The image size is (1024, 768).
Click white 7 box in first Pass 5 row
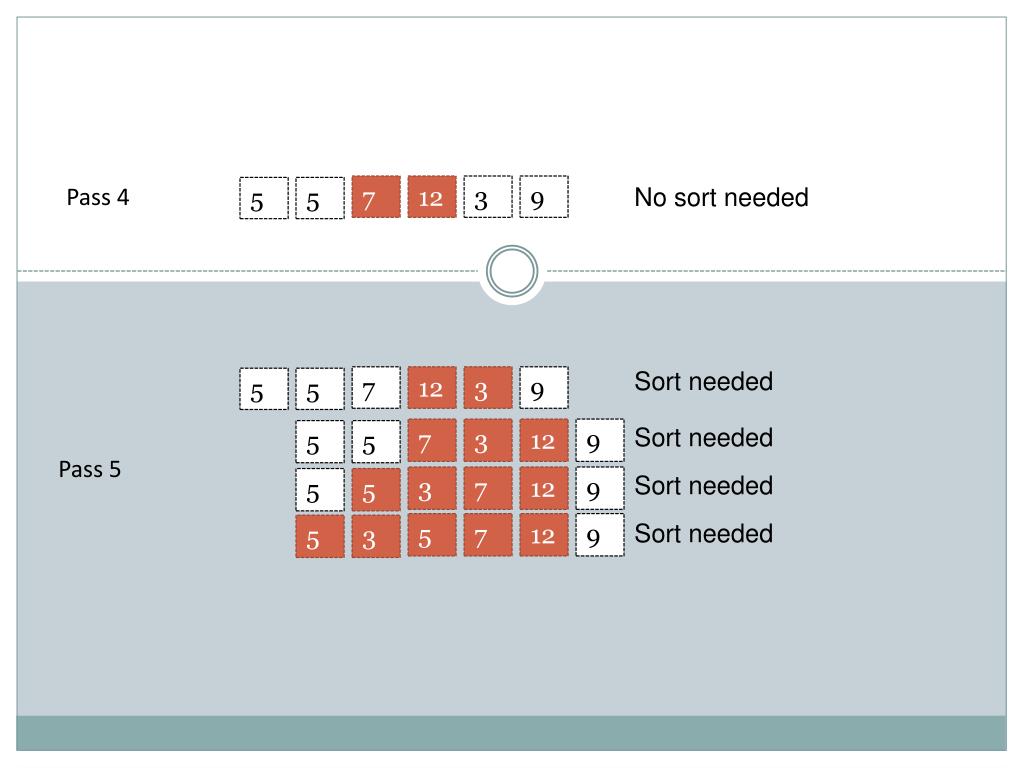[x=376, y=388]
